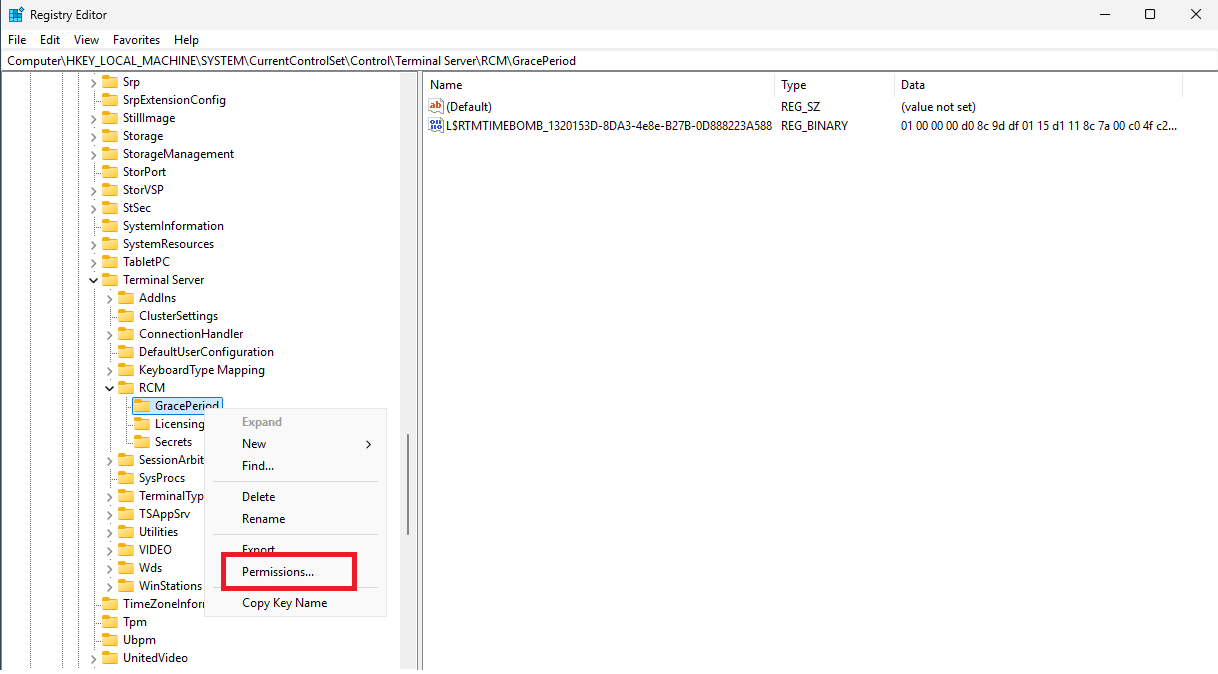This screenshot has width=1218, height=674.
Task: Click Delete in the context menu
Action: pyautogui.click(x=258, y=497)
